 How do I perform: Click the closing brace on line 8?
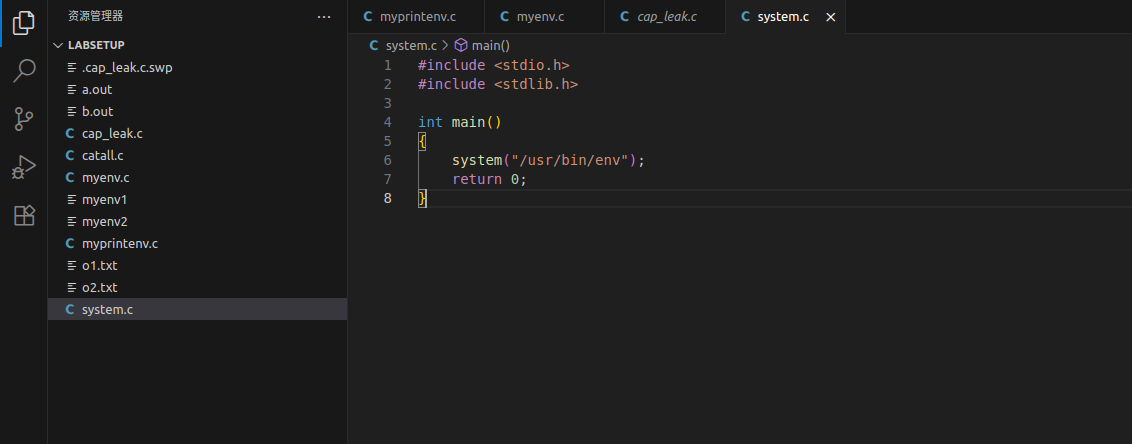click(x=422, y=198)
